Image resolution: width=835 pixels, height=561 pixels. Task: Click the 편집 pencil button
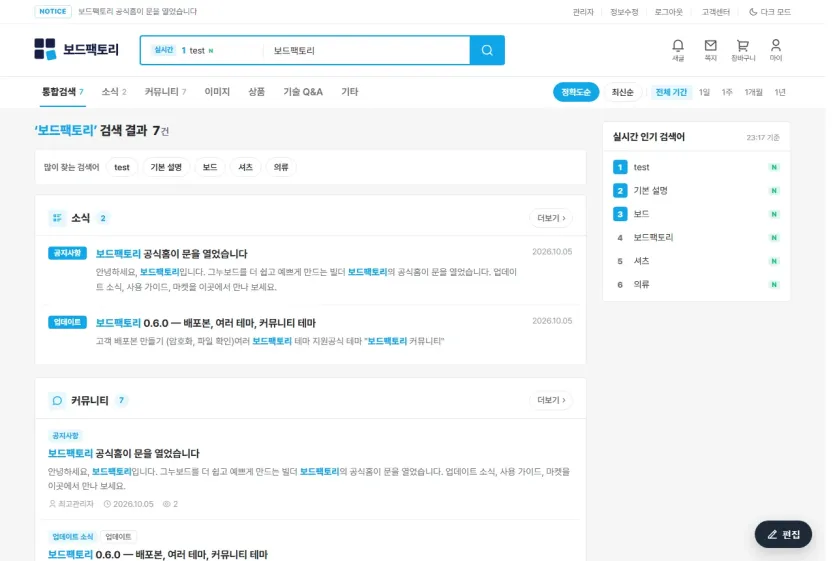coord(783,534)
